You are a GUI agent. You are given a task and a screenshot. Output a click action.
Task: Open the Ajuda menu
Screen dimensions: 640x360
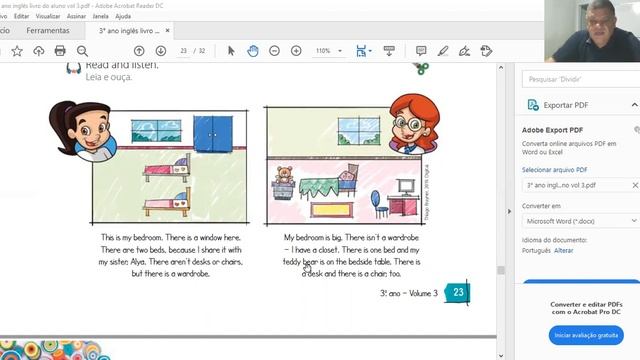123,16
